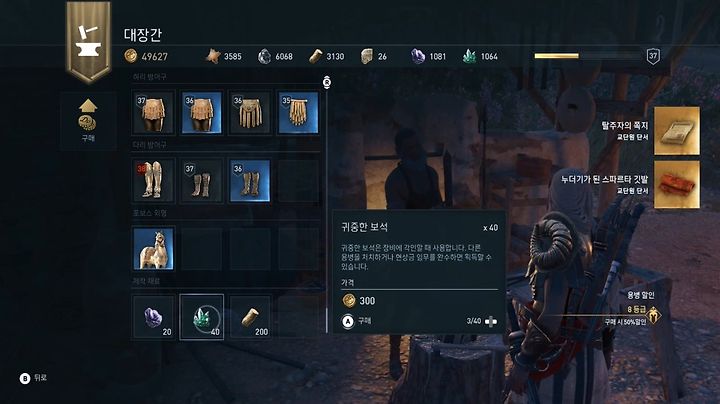Click the inventory list scrollbar
720x404 pixels.
click(326, 207)
